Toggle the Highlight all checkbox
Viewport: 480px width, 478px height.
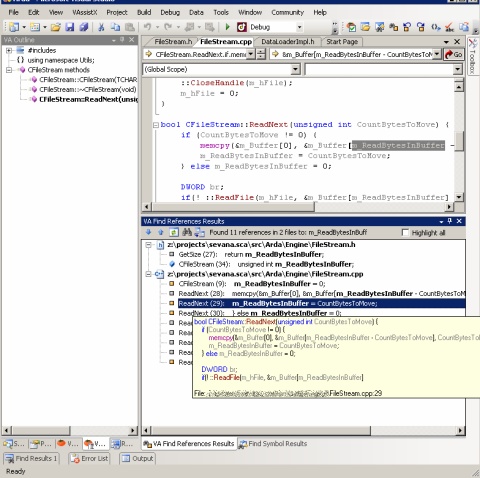pos(405,233)
